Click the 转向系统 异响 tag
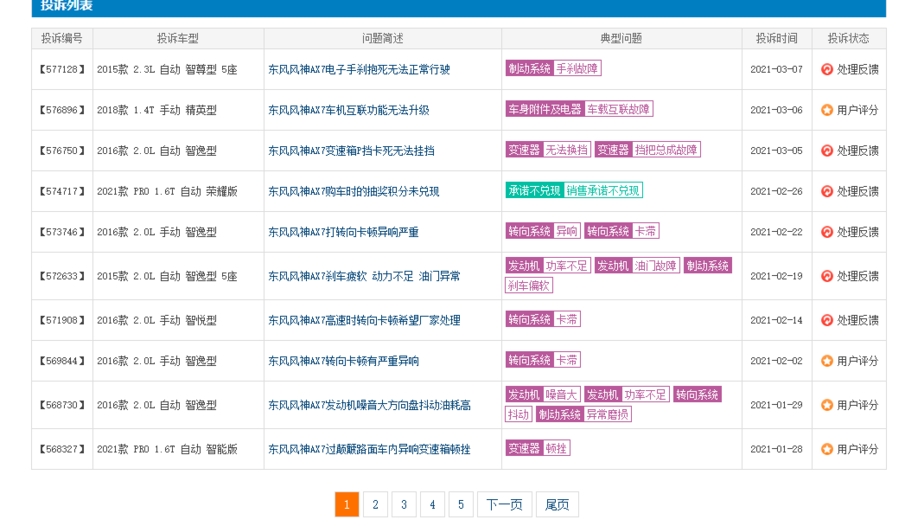The width and height of the screenshot is (905, 526). click(543, 231)
